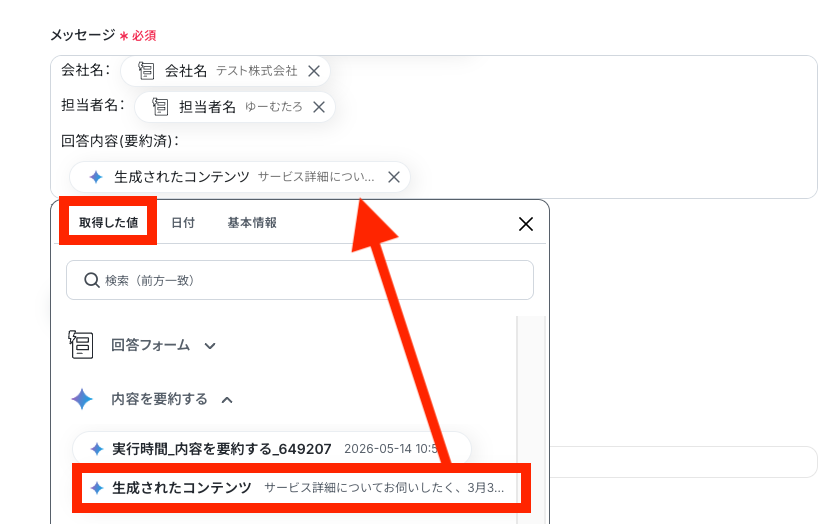The height and width of the screenshot is (524, 830).
Task: Expand the 回答フォーム section chevron
Action: coord(210,346)
